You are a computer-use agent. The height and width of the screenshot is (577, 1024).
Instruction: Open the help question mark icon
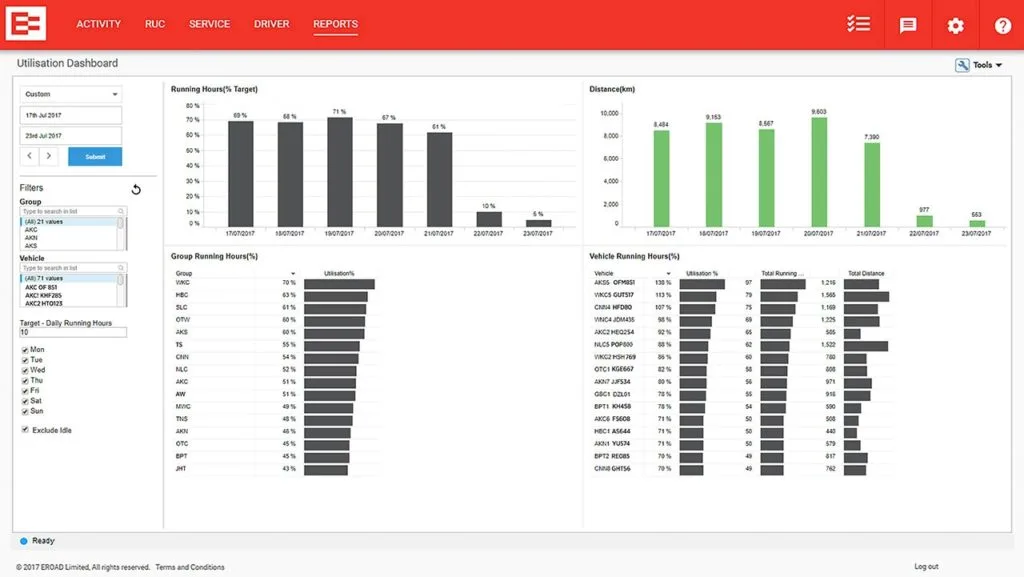tap(1002, 25)
